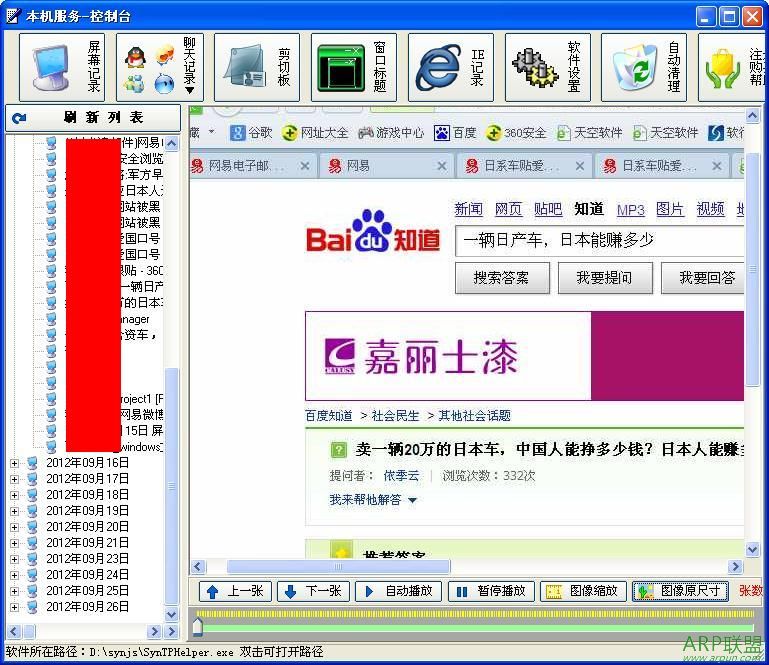The image size is (769, 665).
Task: Click the 视频 link on Baidu
Action: click(x=710, y=209)
